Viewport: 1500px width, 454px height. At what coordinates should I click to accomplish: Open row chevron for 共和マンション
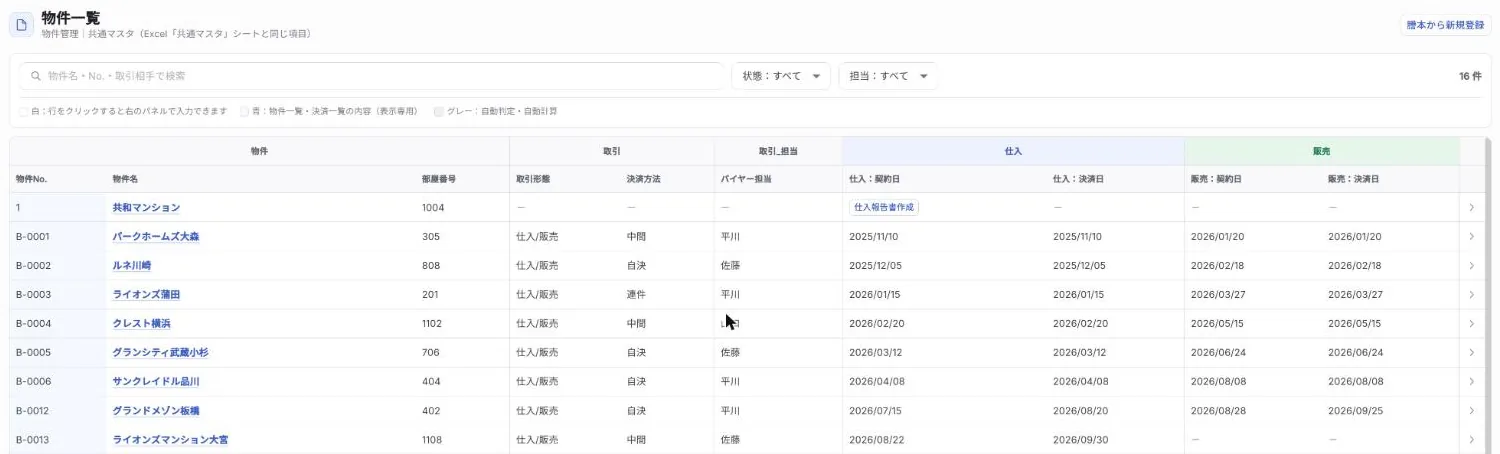1471,207
